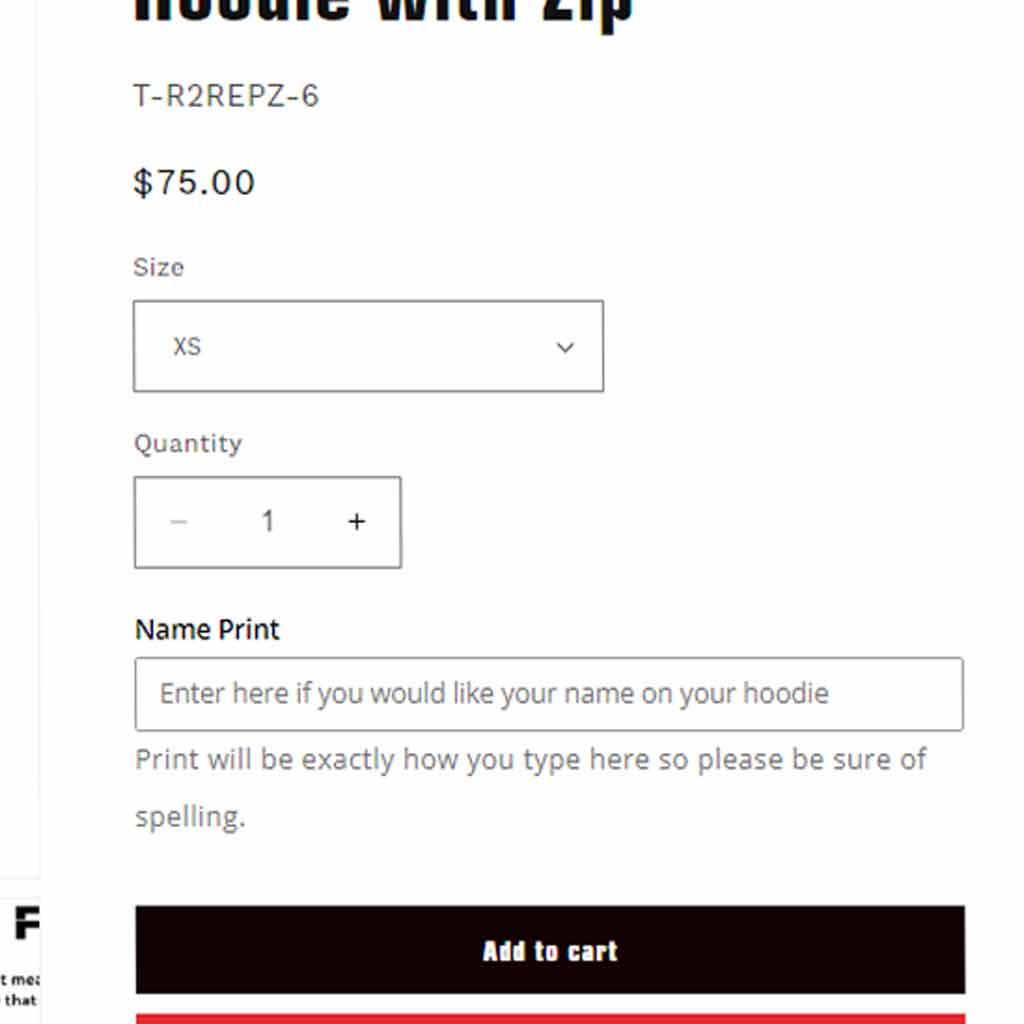Click the red button below Add to cart

pyautogui.click(x=550, y=1018)
